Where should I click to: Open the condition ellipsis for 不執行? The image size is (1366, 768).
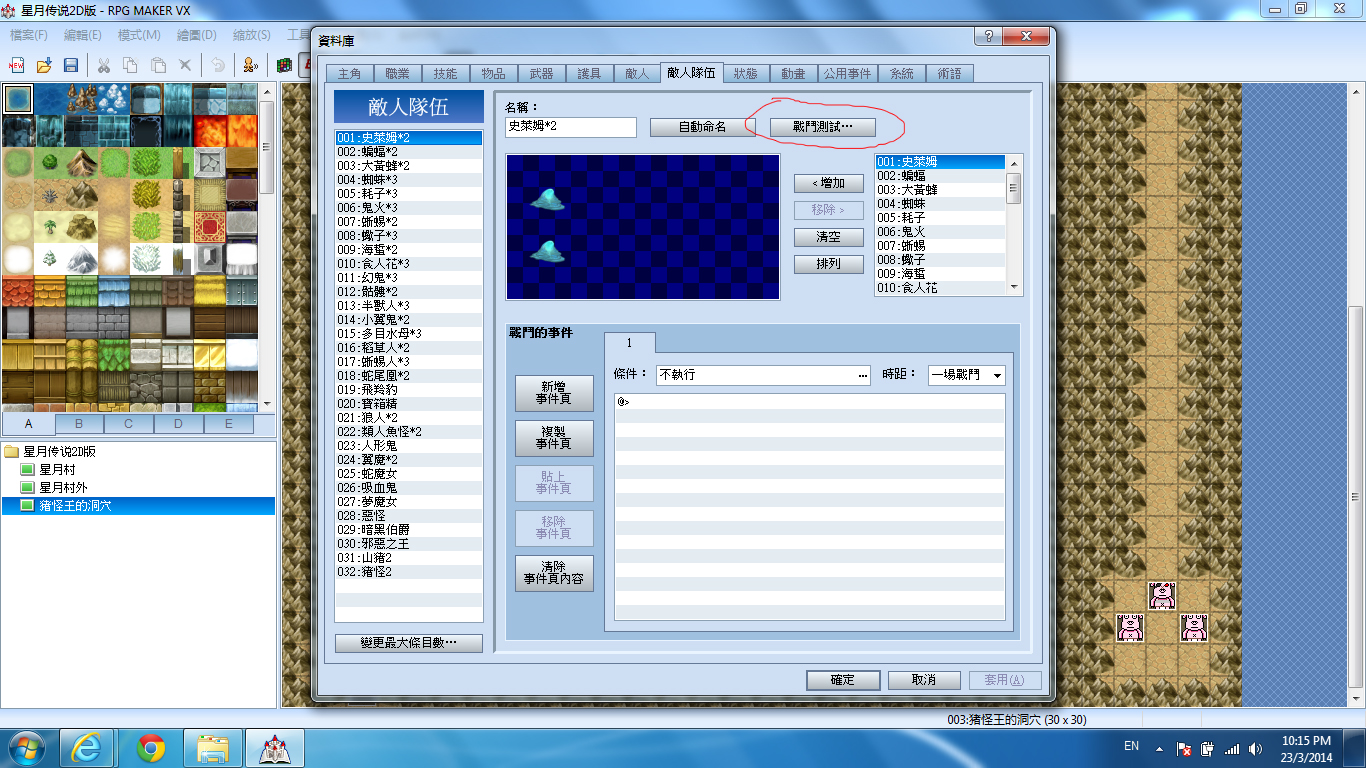[863, 375]
